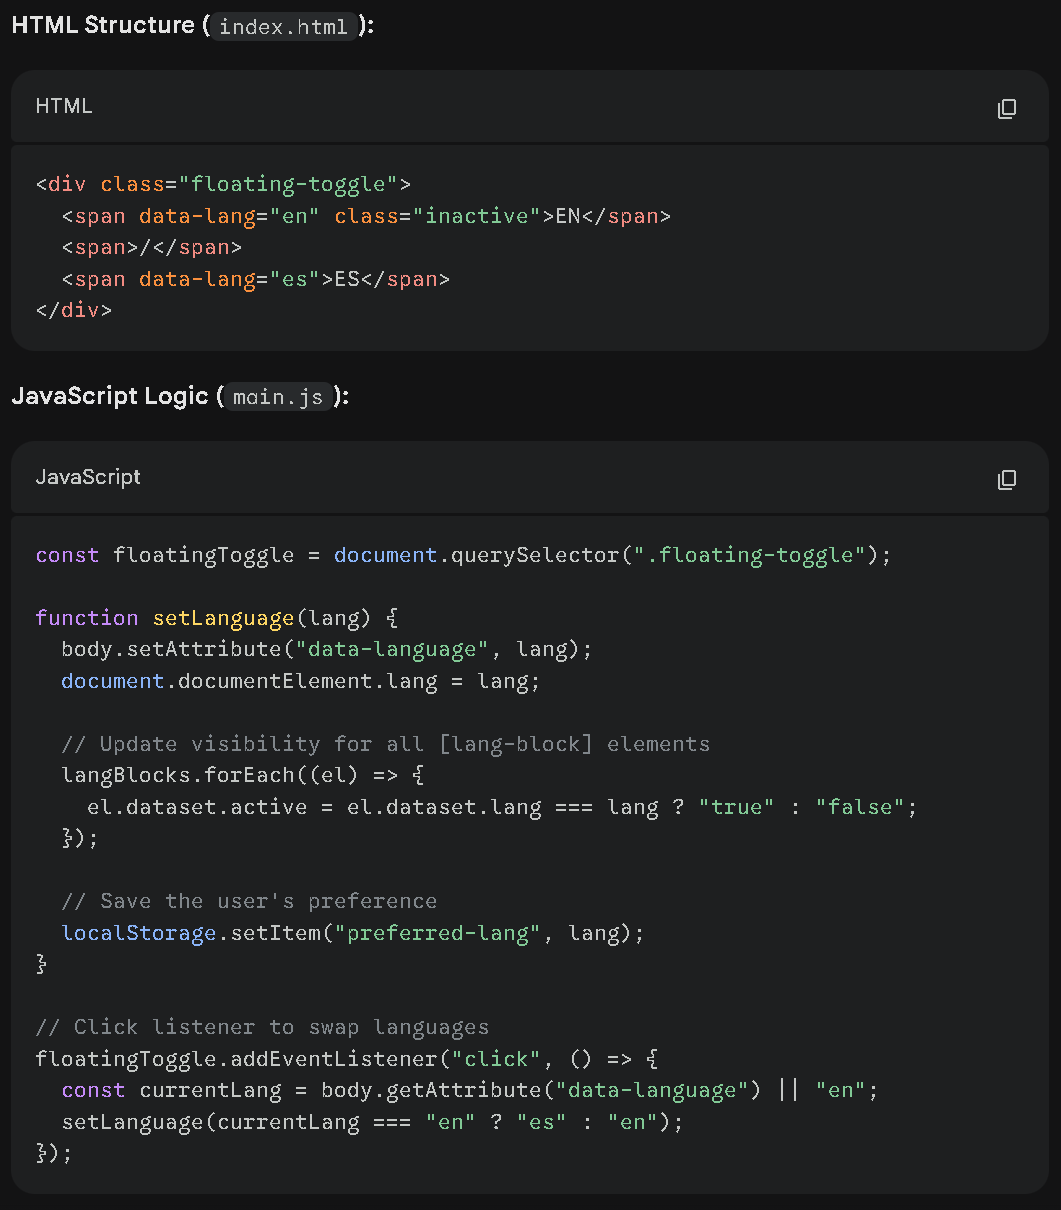Click the JavaScript label in the code block header

[88, 477]
